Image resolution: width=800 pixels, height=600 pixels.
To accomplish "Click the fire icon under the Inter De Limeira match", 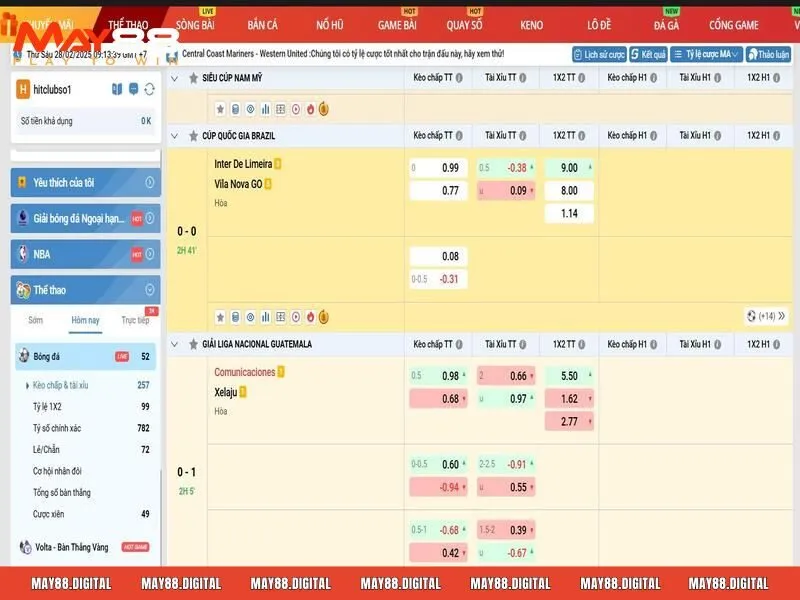I will click(311, 317).
